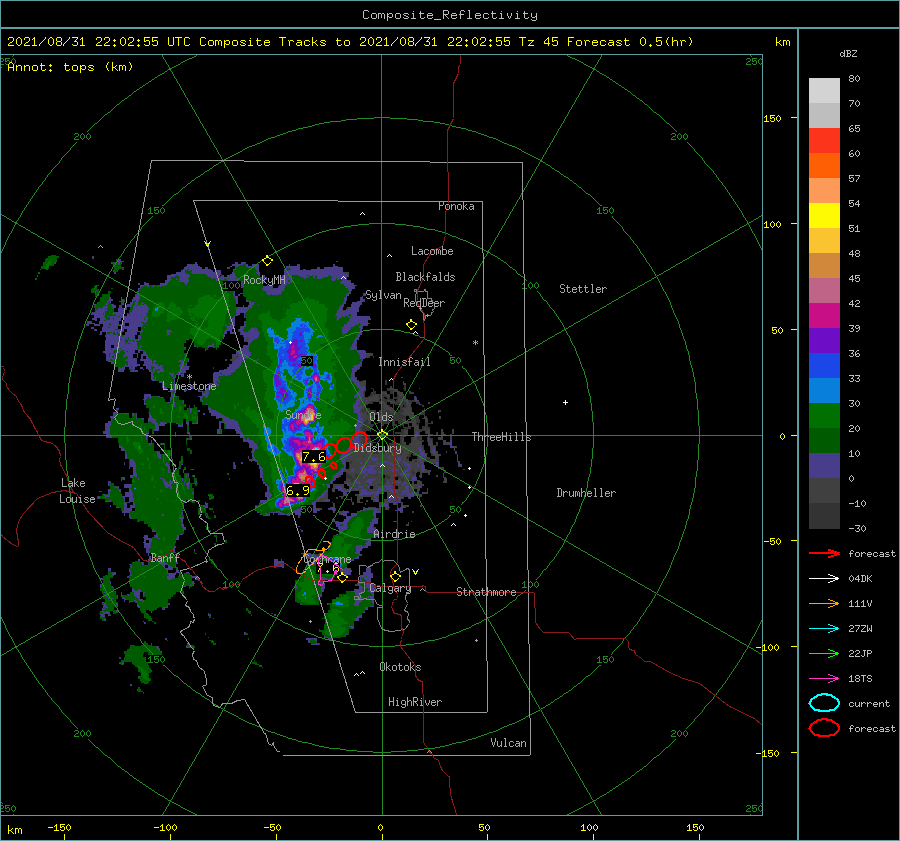Select the red swatch in the dBZ scale
This screenshot has height=841, width=900.
click(x=824, y=141)
